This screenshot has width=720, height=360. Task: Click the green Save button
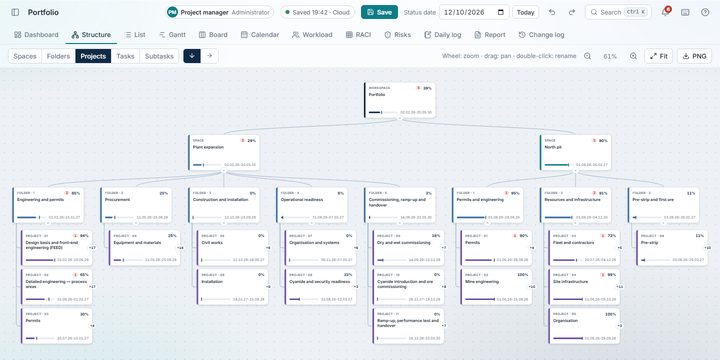pyautogui.click(x=379, y=12)
